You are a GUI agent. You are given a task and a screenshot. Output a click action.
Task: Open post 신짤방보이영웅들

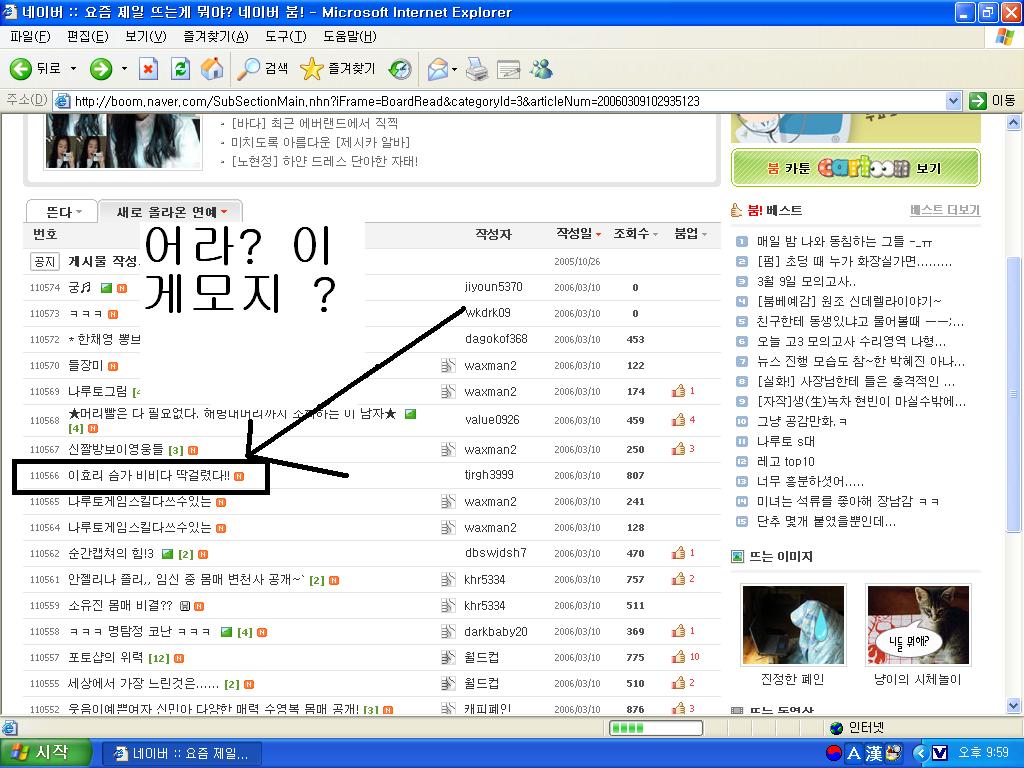(x=116, y=449)
